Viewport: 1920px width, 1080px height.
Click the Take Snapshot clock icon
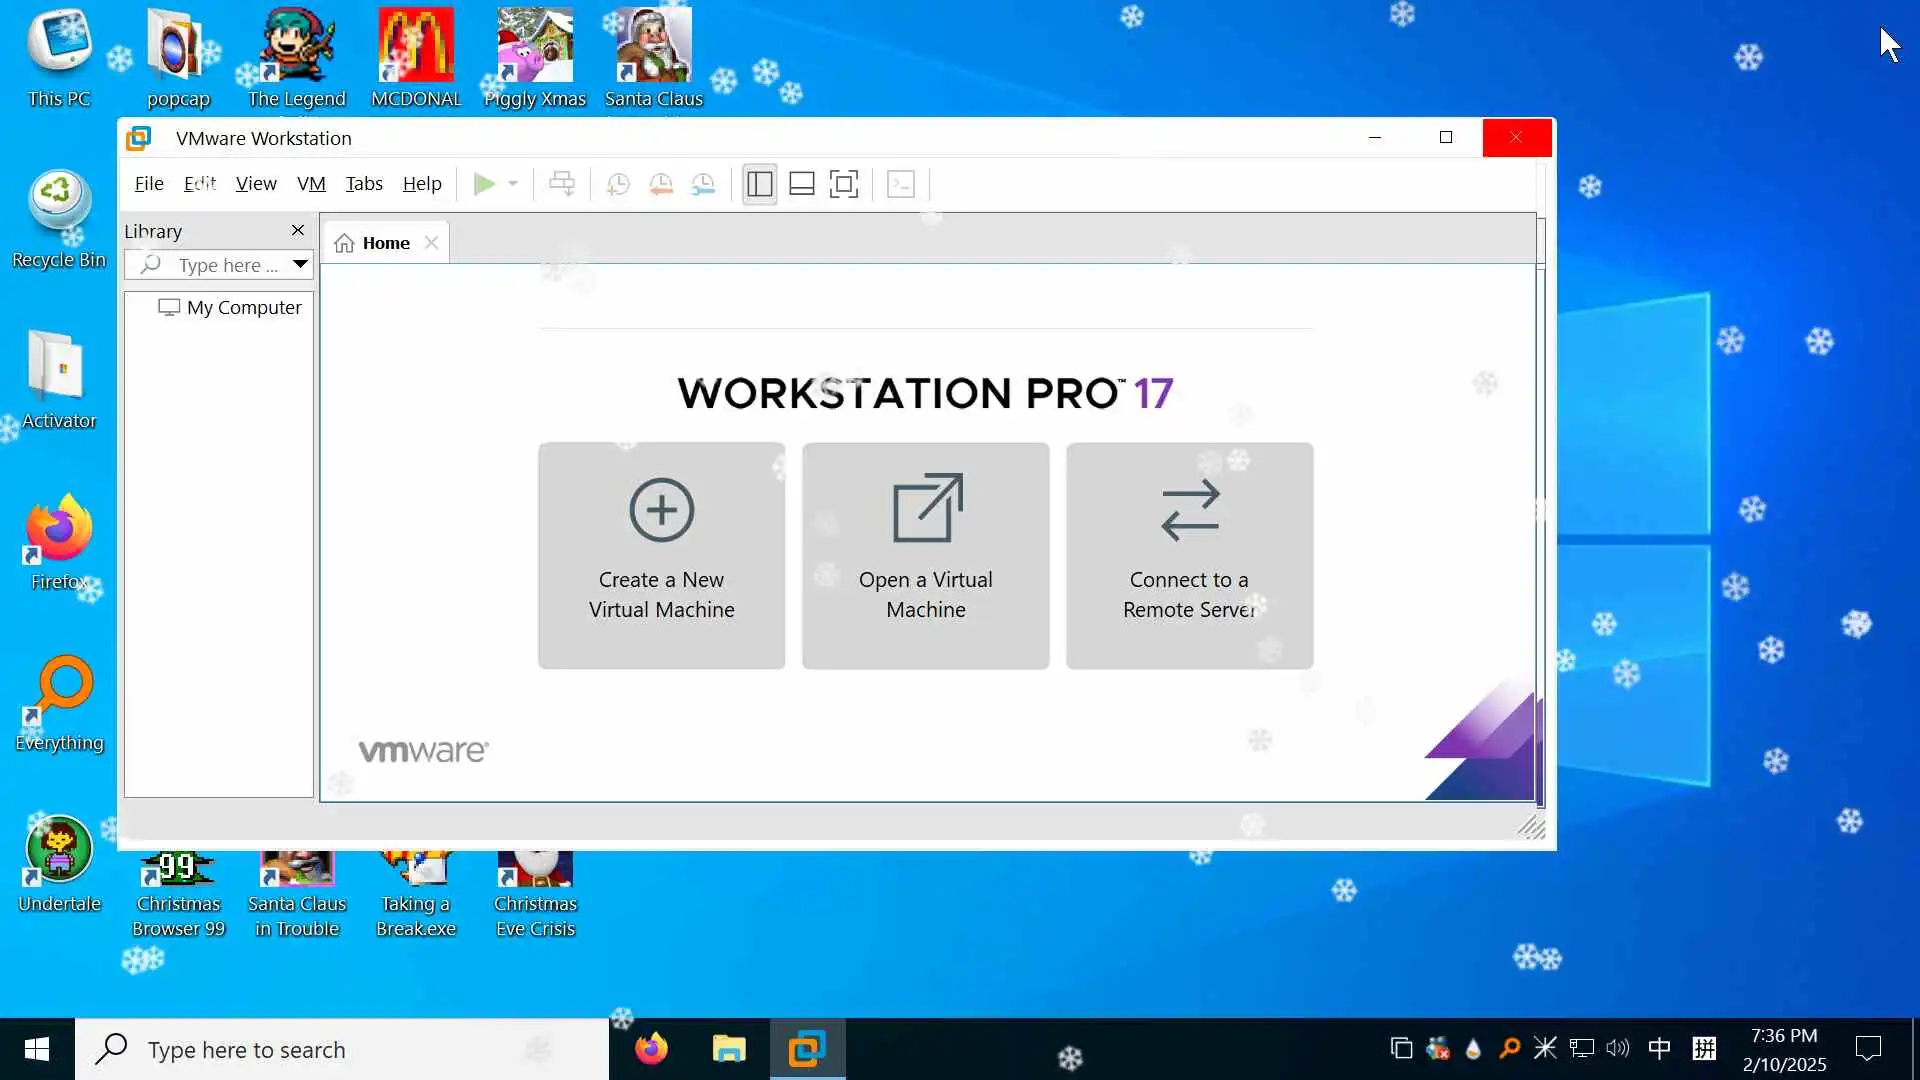tap(618, 184)
